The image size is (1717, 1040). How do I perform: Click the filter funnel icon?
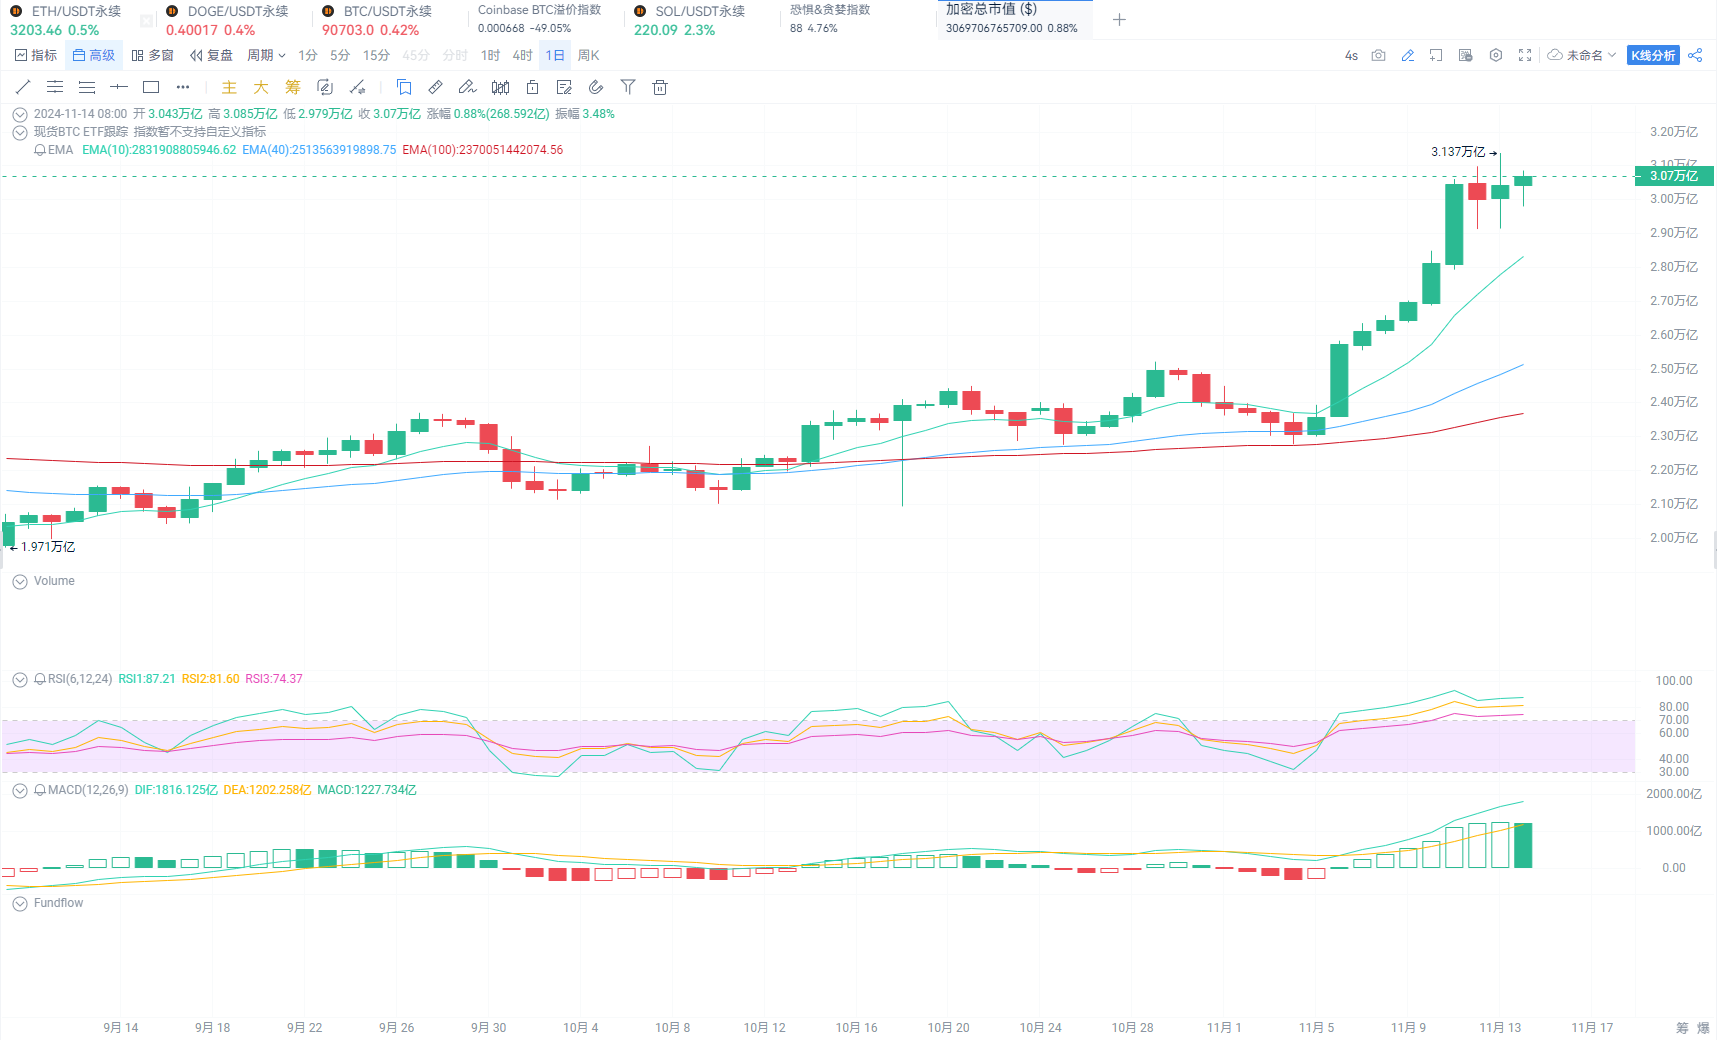coord(628,87)
